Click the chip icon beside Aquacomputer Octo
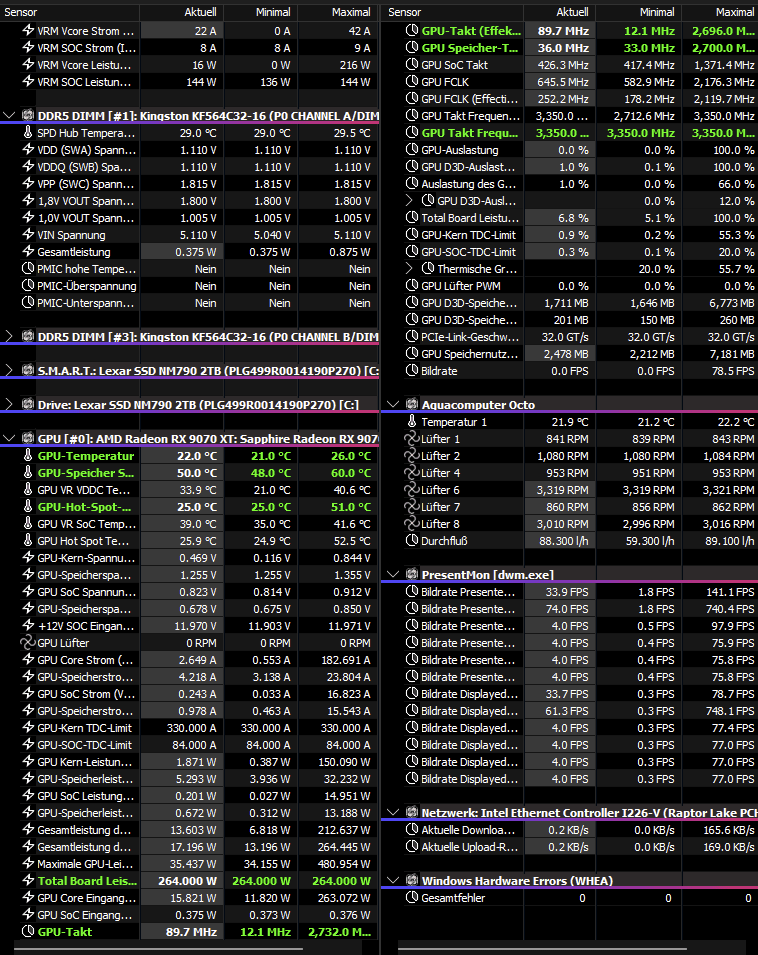Image resolution: width=758 pixels, height=955 pixels. [412, 404]
